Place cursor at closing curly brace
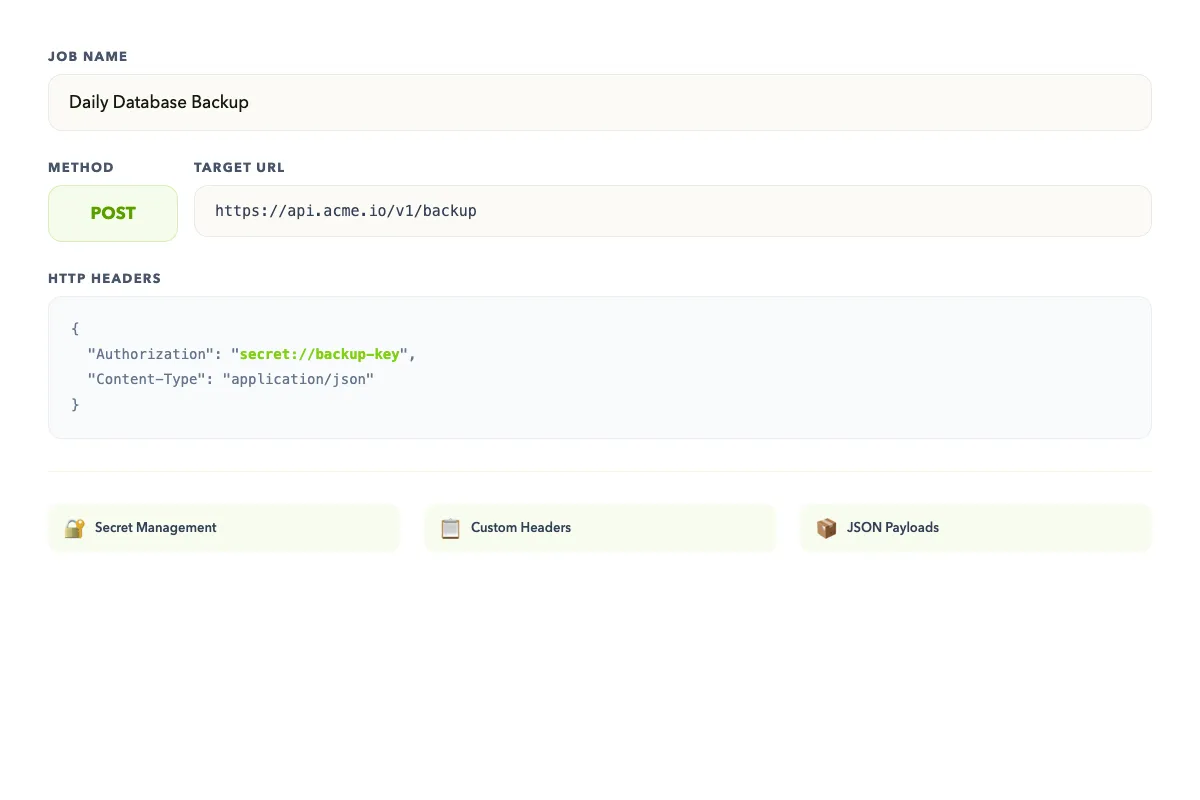 [75, 405]
